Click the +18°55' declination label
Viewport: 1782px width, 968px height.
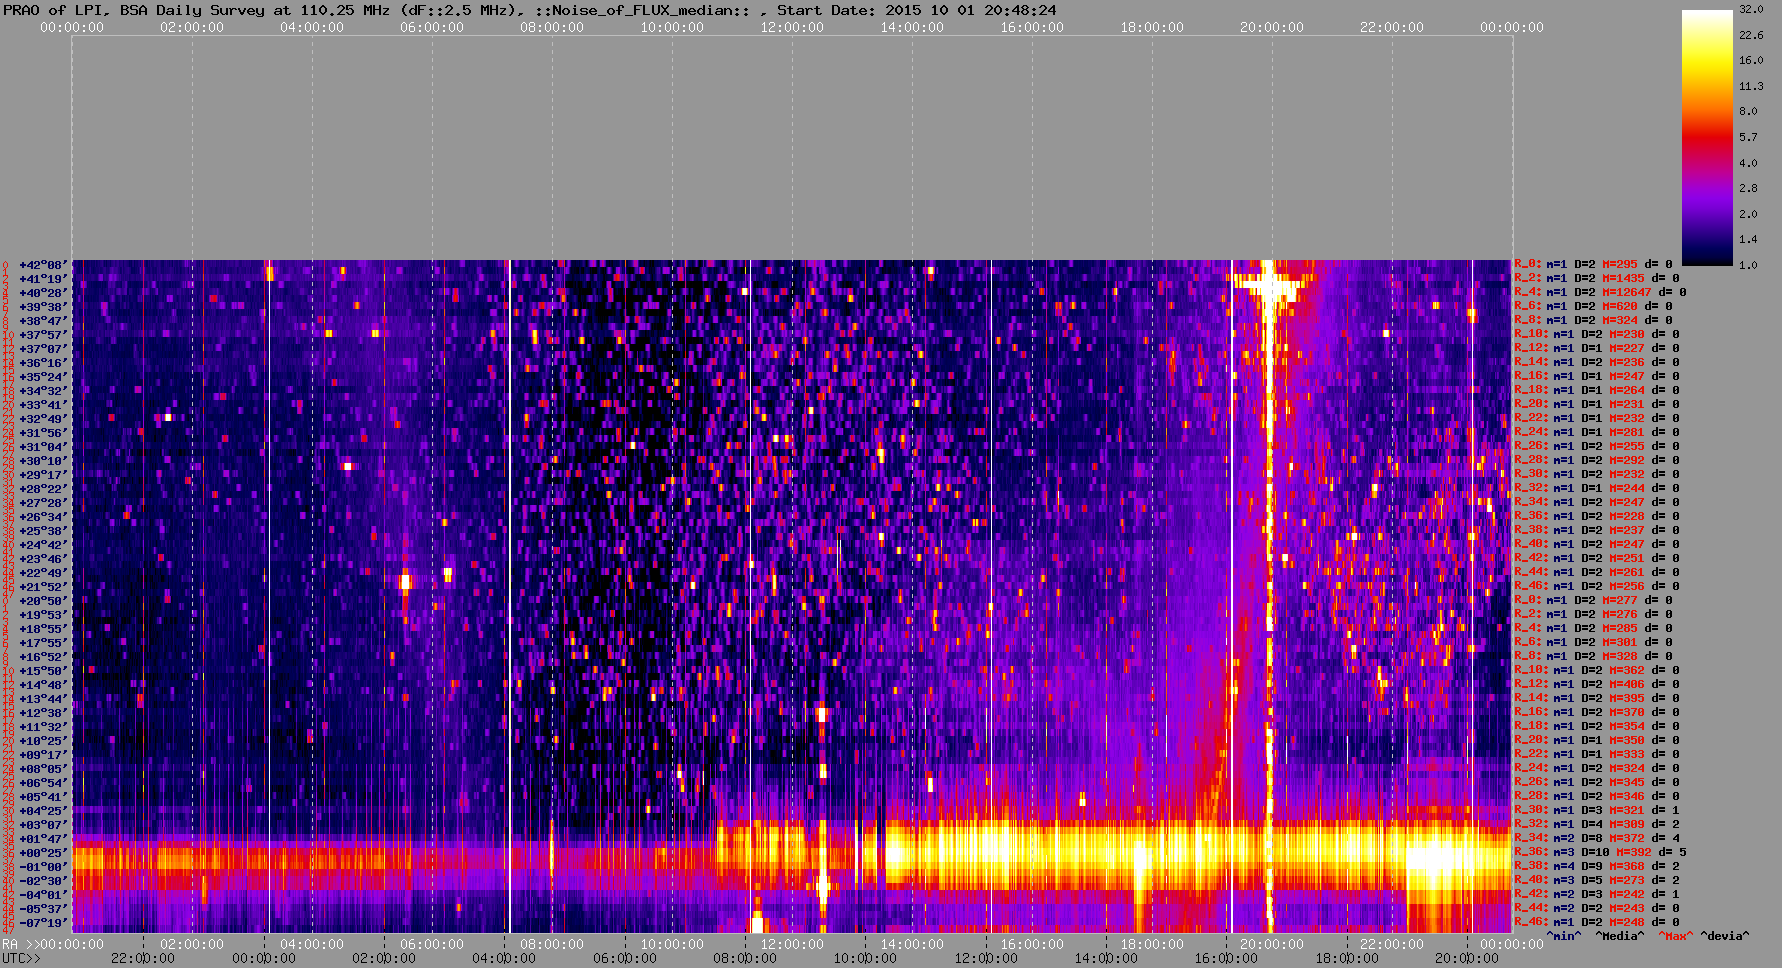(44, 629)
